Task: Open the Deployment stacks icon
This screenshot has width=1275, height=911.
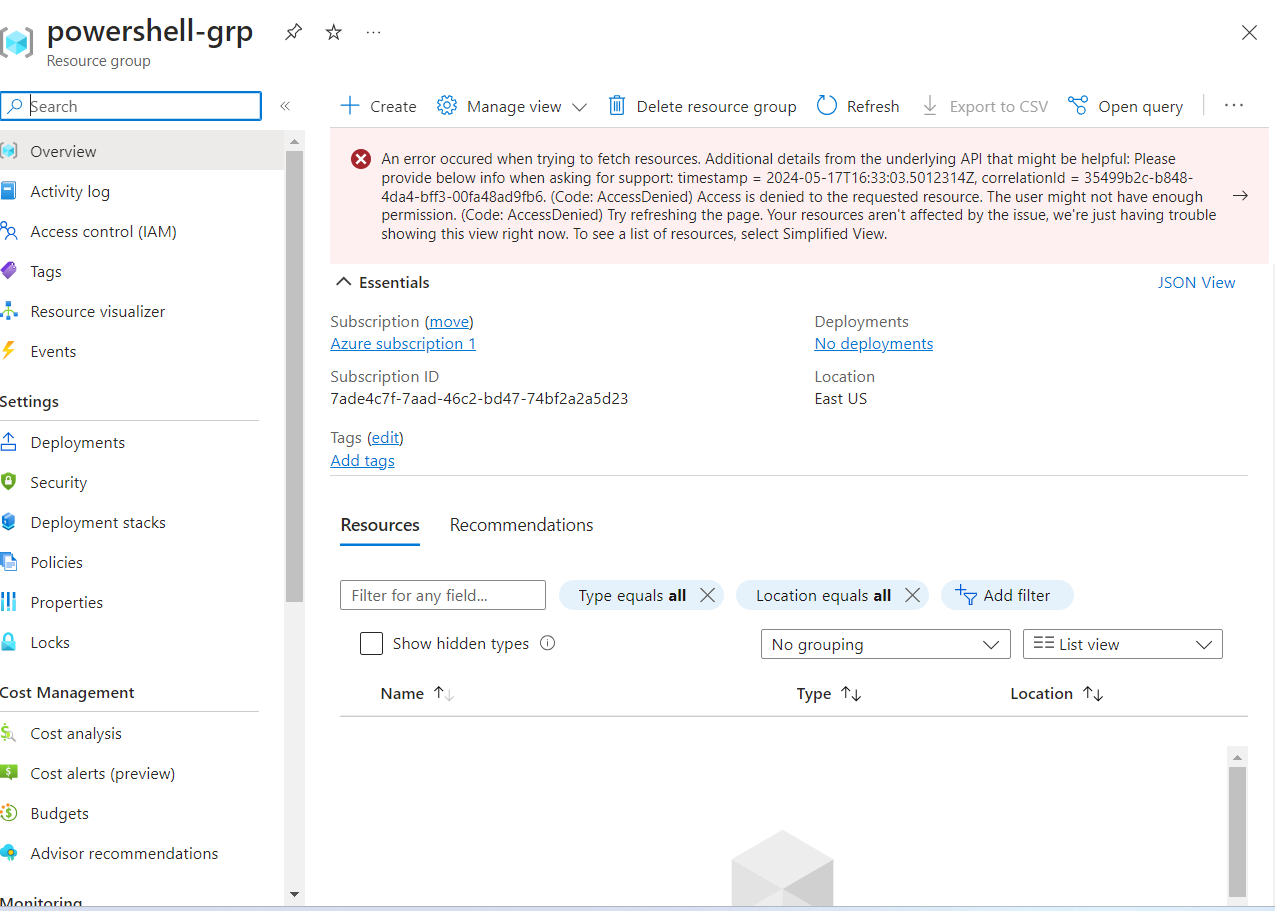Action: point(9,522)
